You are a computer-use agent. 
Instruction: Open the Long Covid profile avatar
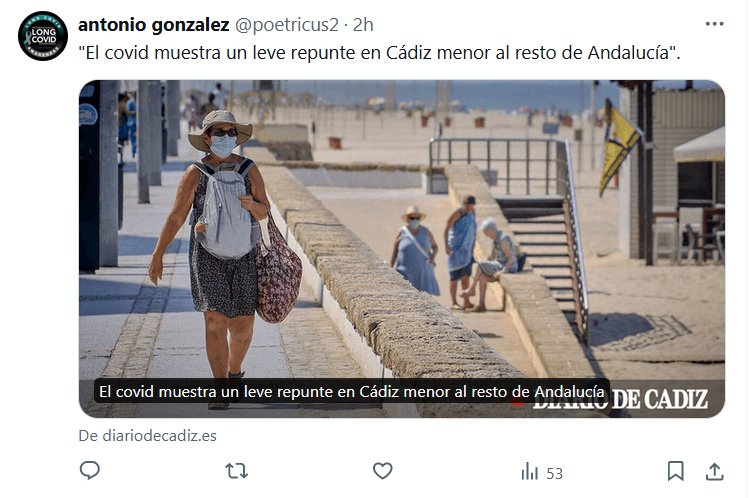pyautogui.click(x=43, y=36)
